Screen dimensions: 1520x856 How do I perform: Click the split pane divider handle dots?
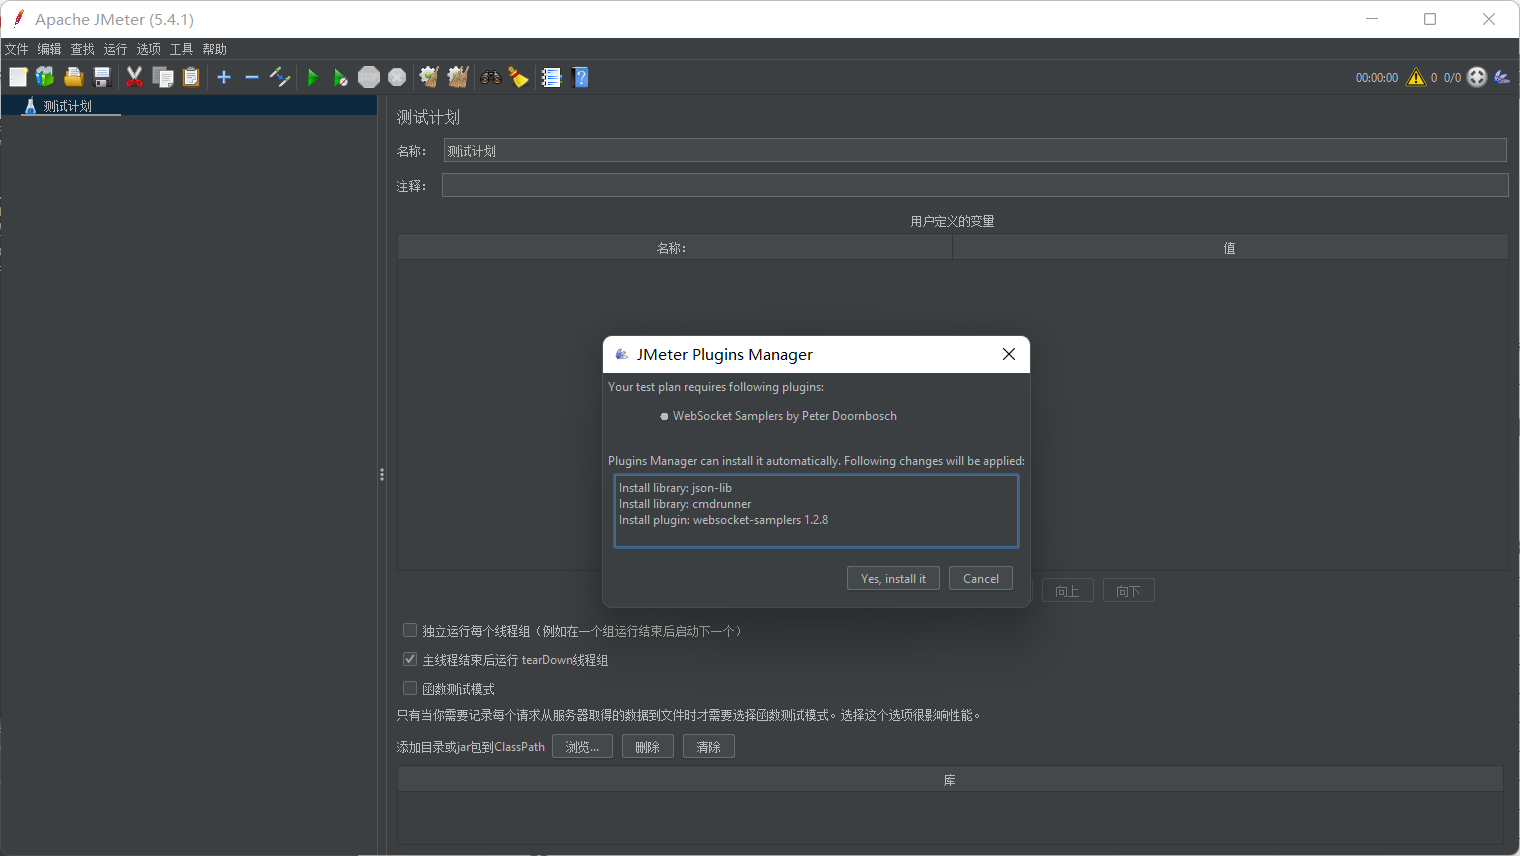(x=382, y=475)
